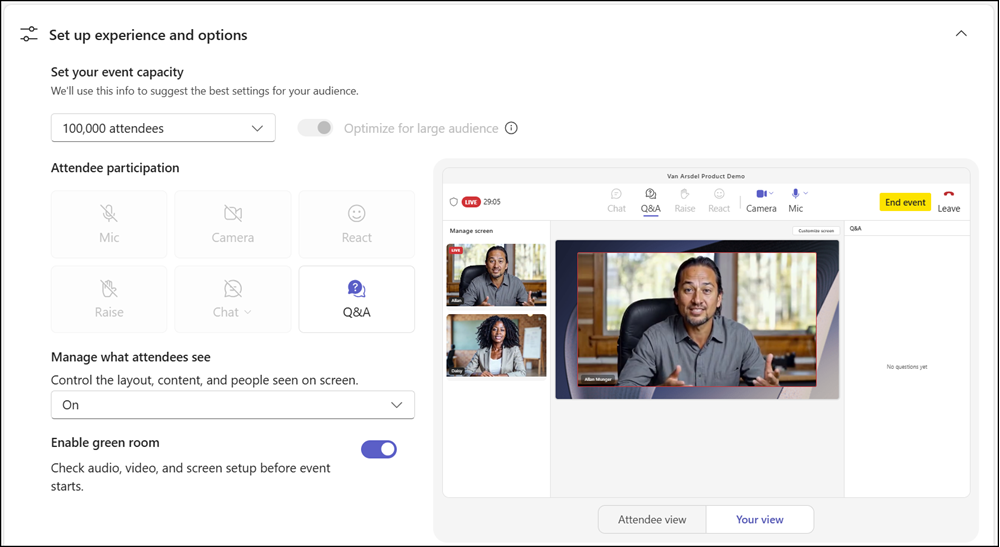Click the yellow End event button
Screen dimensions: 1000x547
point(905,202)
